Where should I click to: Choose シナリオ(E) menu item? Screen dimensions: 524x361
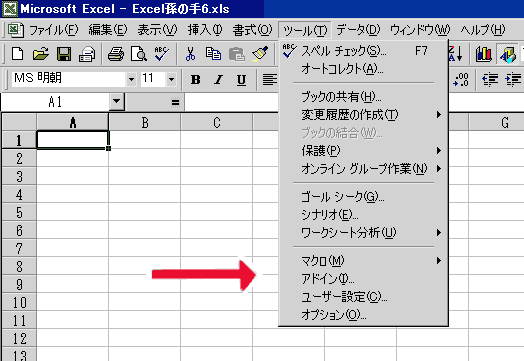[363, 214]
